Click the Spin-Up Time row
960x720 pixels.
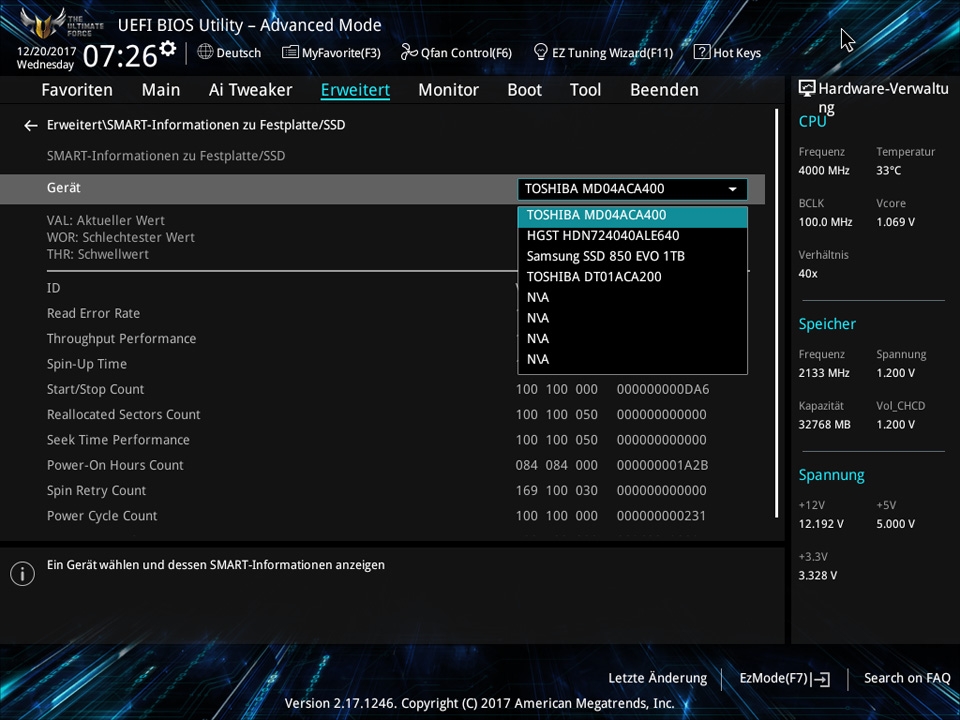pyautogui.click(x=87, y=364)
